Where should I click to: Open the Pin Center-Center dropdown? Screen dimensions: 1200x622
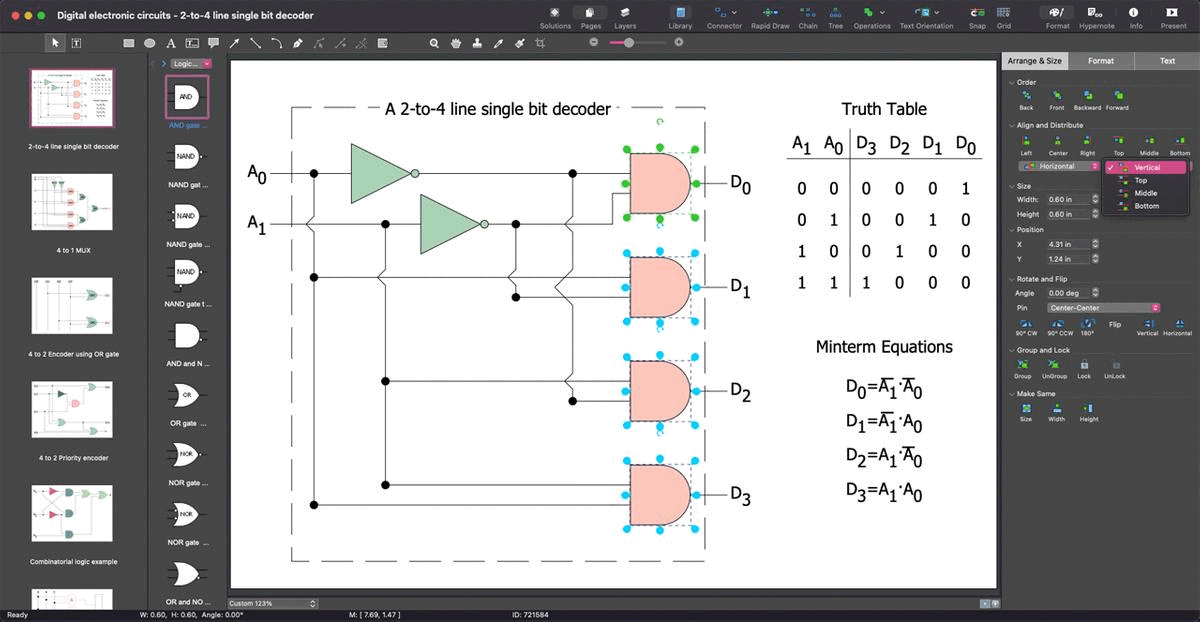(1104, 308)
